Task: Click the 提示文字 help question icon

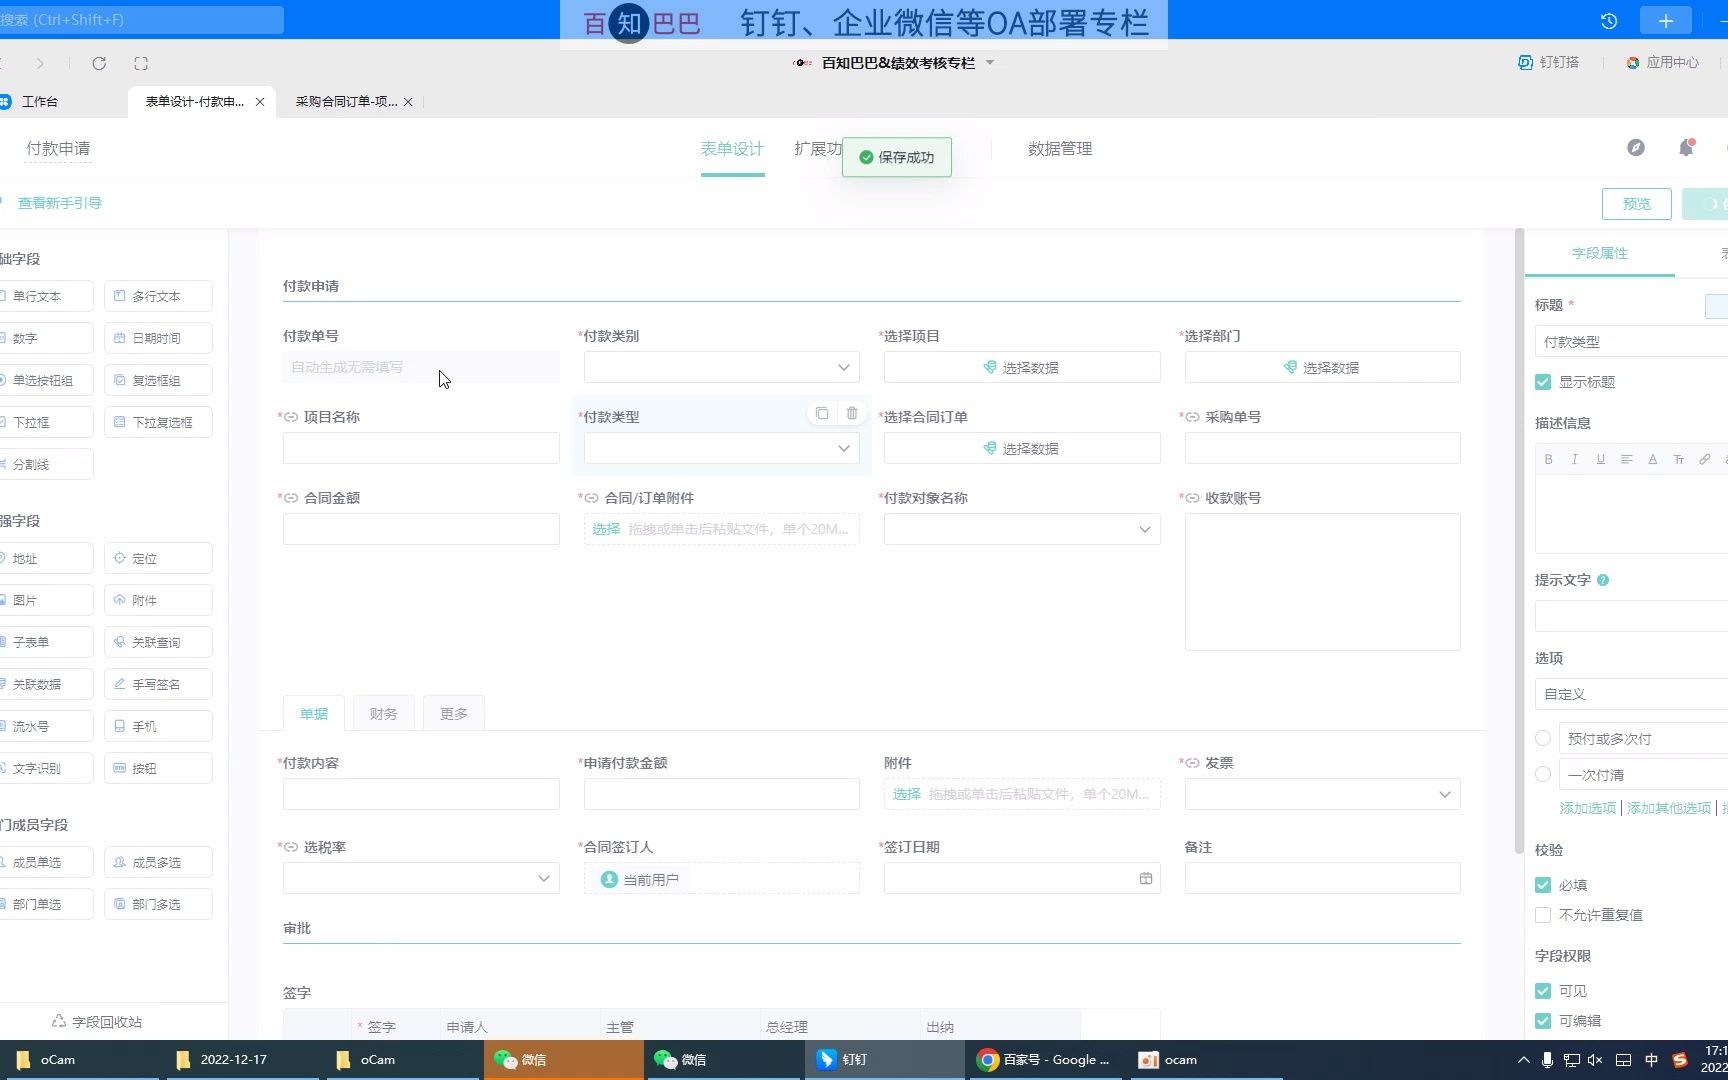Action: (1603, 580)
